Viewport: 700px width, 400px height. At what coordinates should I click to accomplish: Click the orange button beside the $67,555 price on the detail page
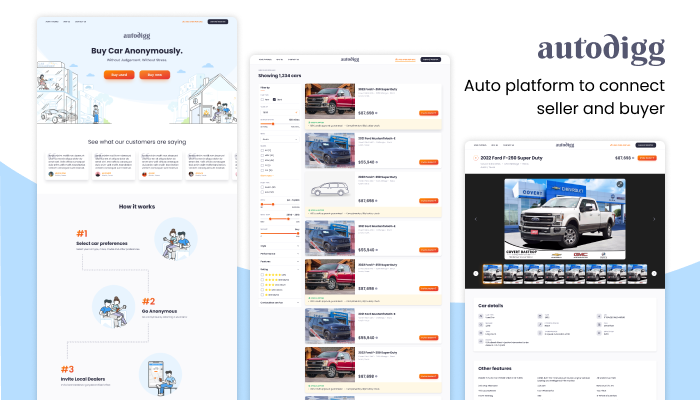click(647, 158)
